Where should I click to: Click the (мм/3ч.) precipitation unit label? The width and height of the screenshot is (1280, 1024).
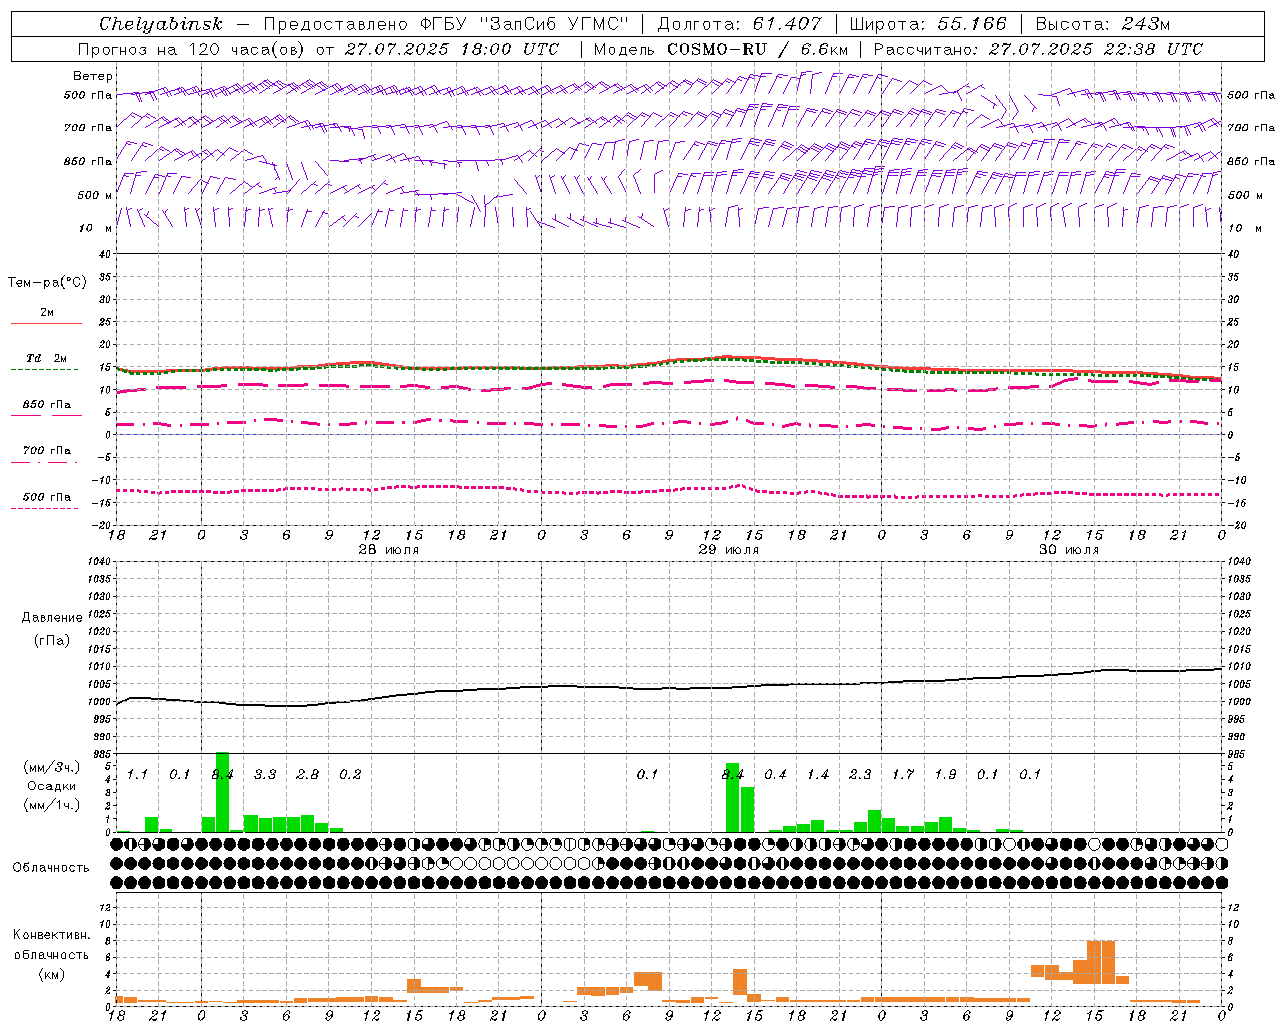coord(51,767)
